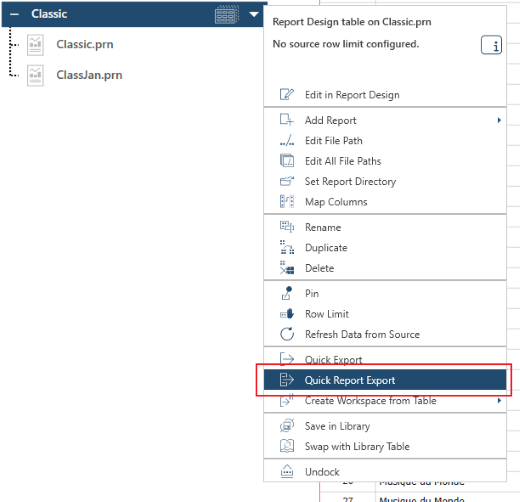
Task: Collapse the Classic table with minus button
Action: (14, 14)
